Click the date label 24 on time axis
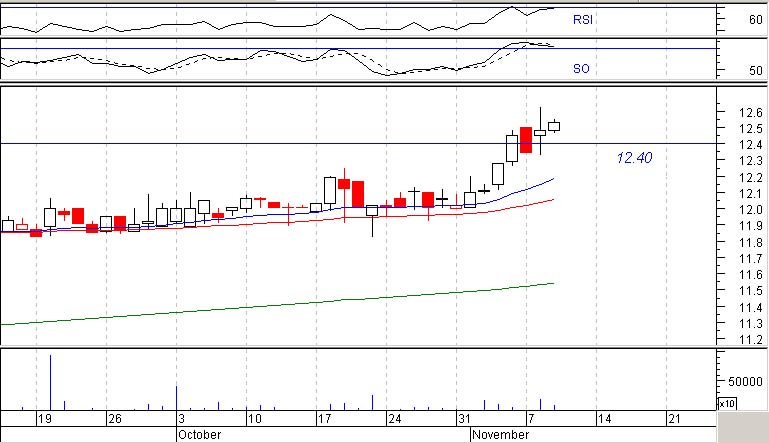The width and height of the screenshot is (769, 443). [x=395, y=419]
